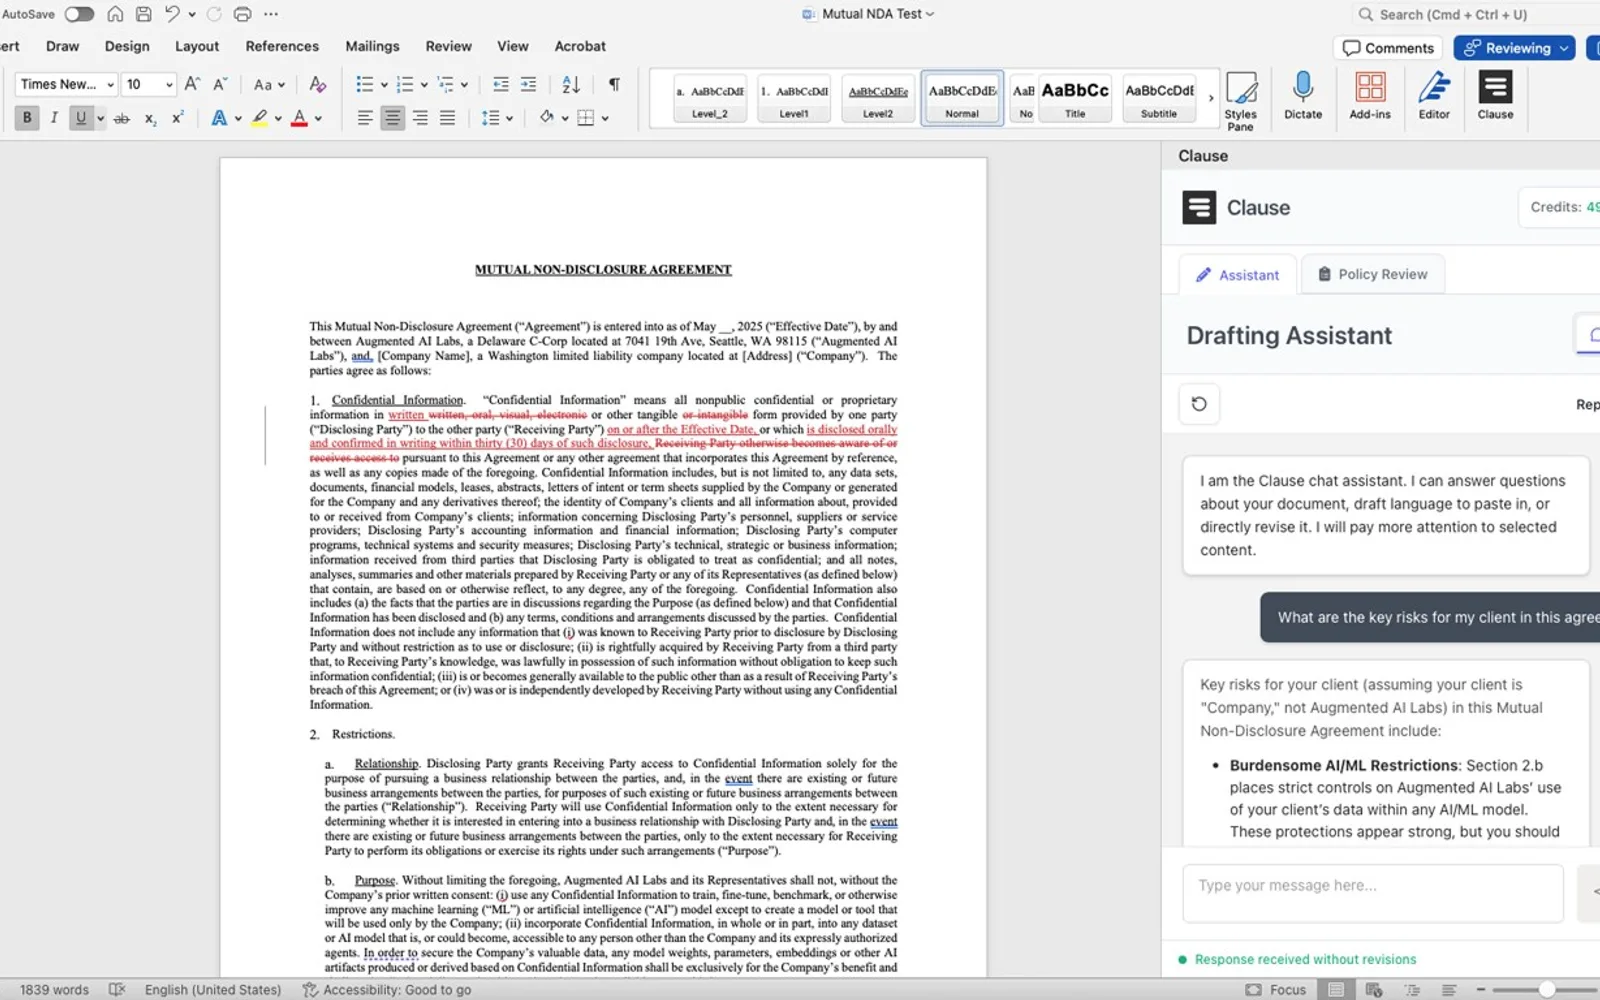Click the font color red swatch
1600x1000 pixels.
[x=299, y=118]
